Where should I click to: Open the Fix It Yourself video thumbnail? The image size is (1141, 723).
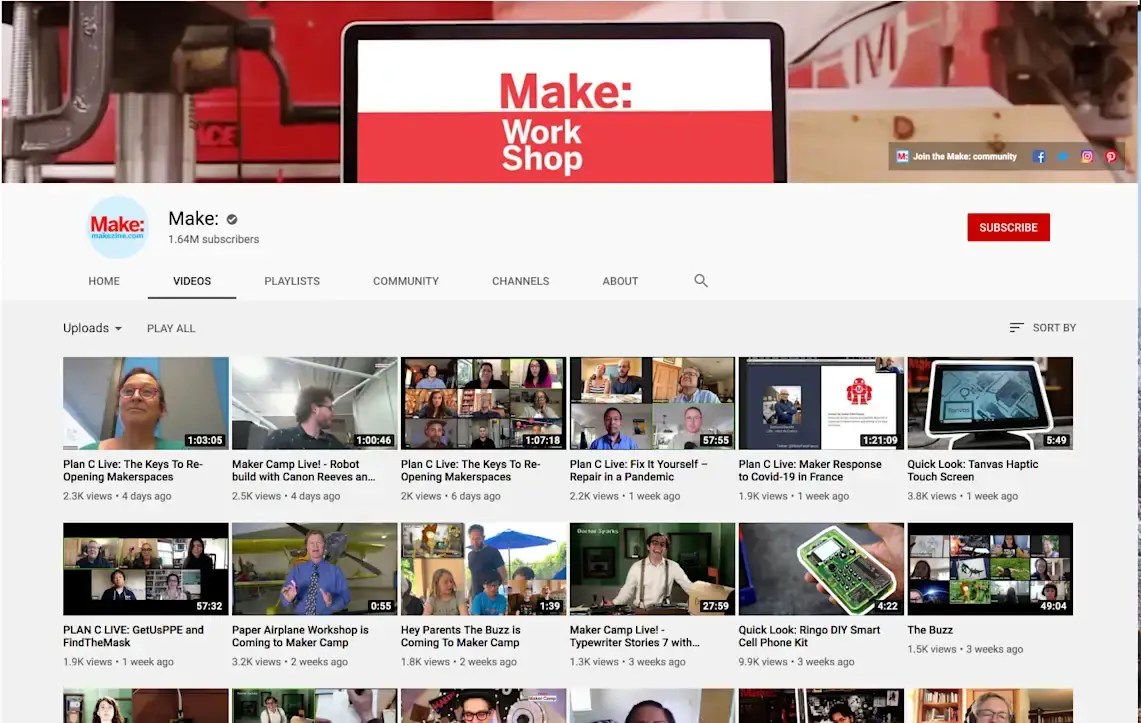point(652,403)
